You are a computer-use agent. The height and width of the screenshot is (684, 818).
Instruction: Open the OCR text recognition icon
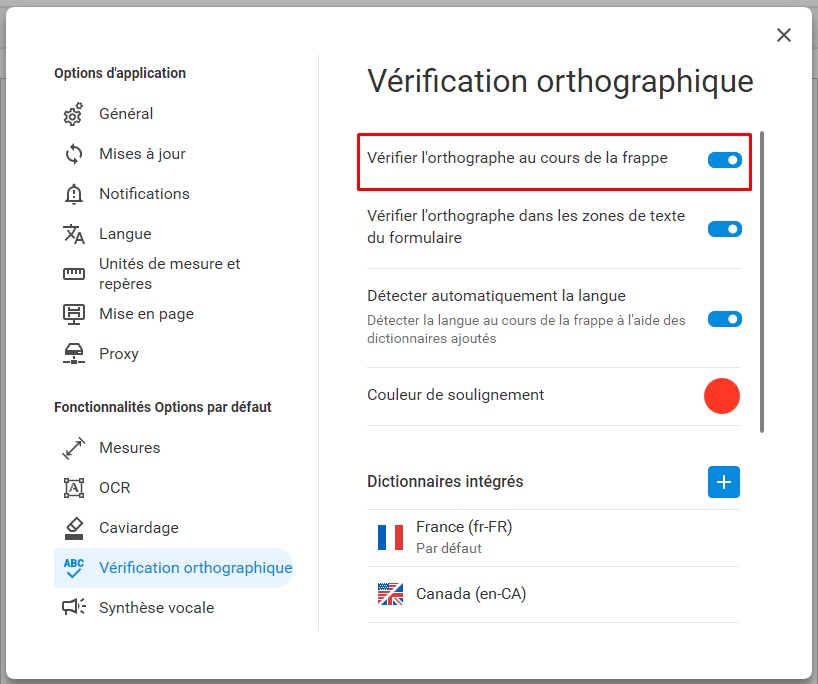74,488
